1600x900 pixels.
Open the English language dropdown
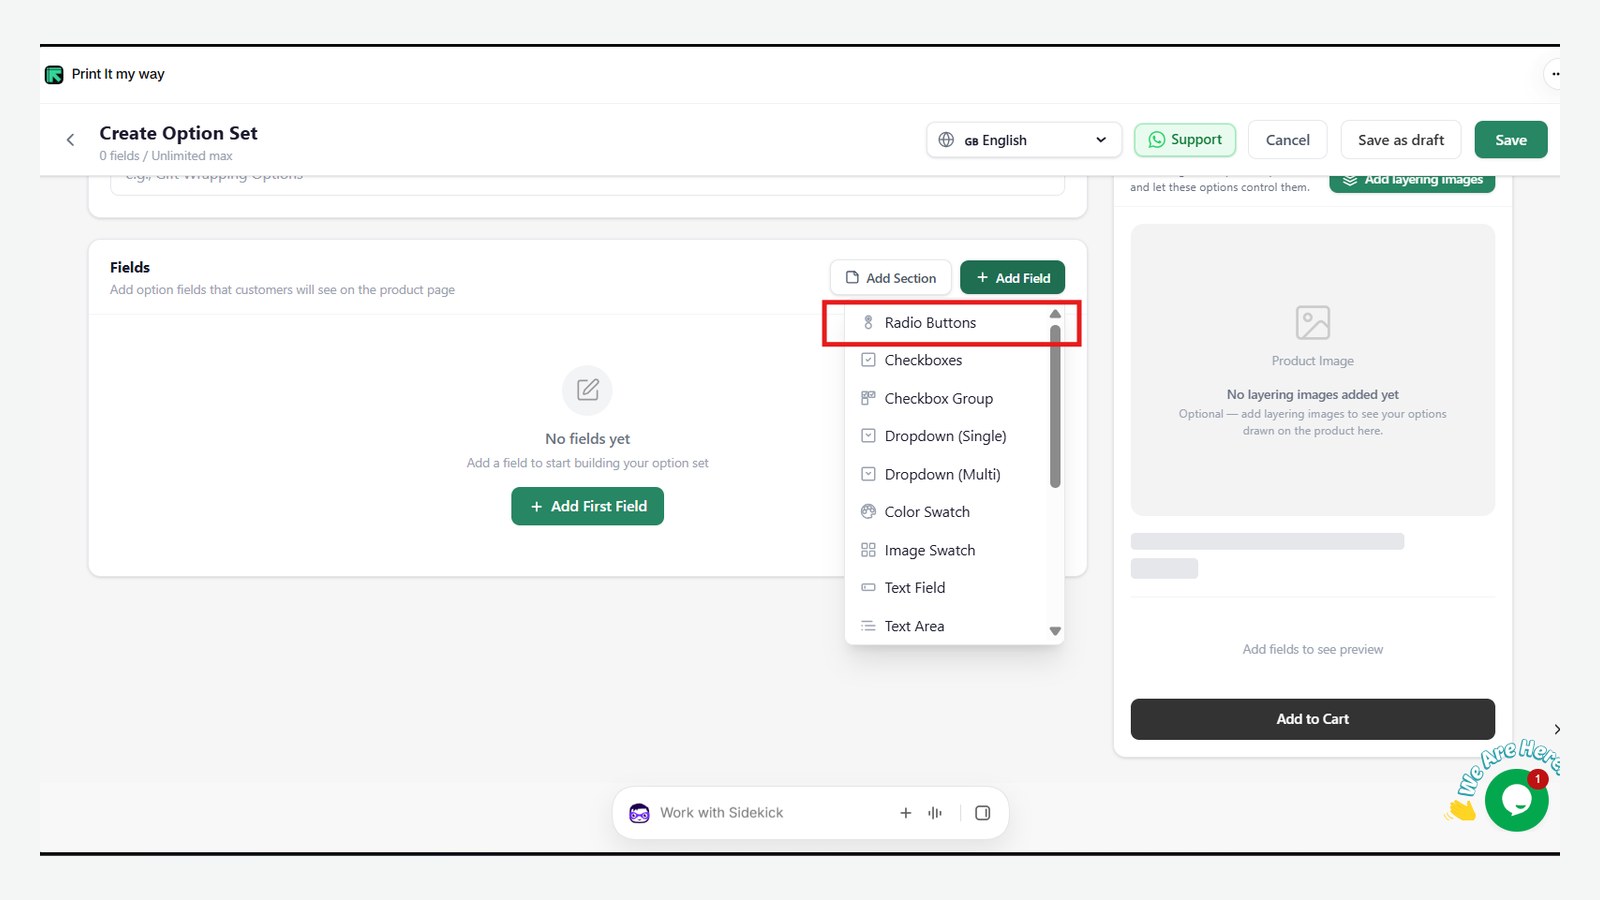1026,140
